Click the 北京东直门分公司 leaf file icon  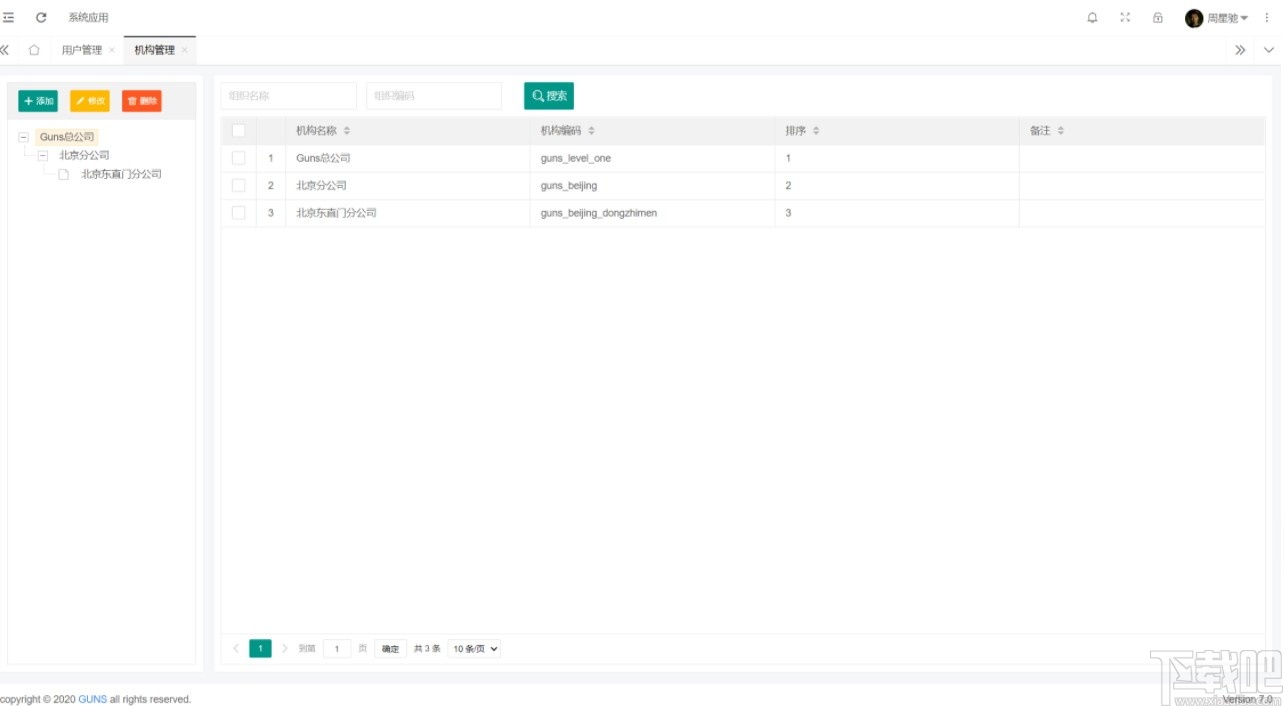tap(63, 174)
